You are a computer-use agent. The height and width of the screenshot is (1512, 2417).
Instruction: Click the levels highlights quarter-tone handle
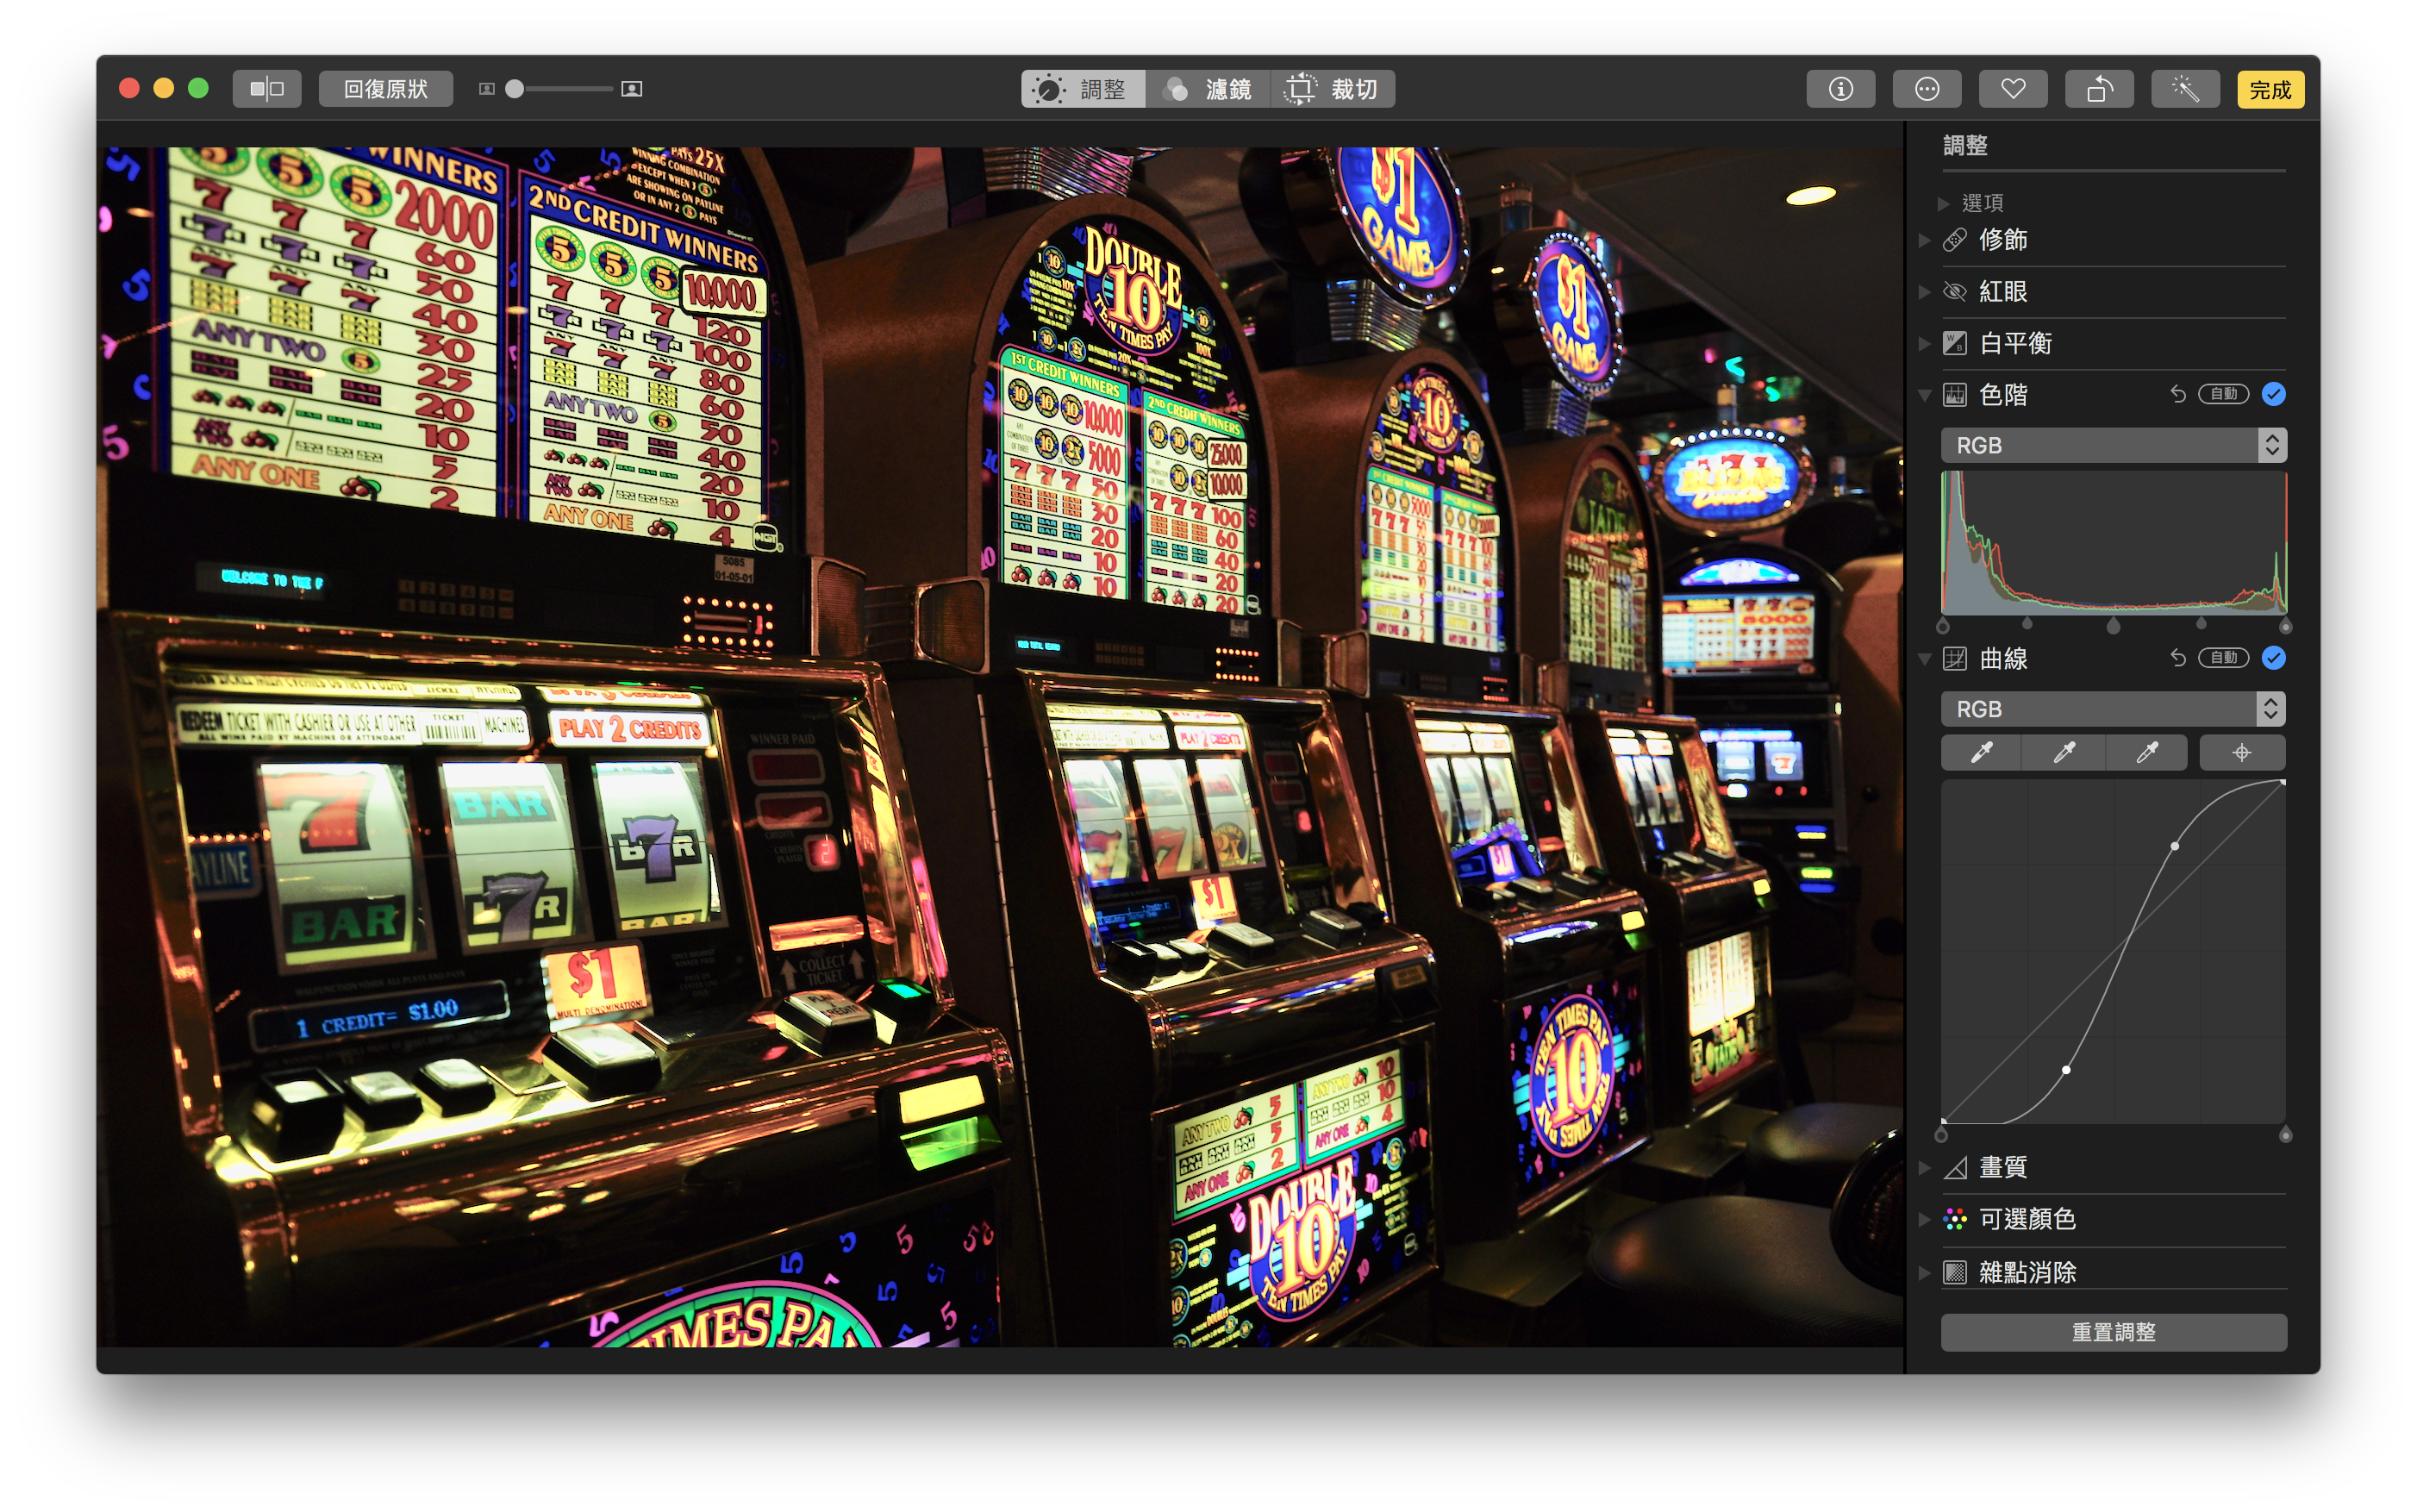point(2201,622)
